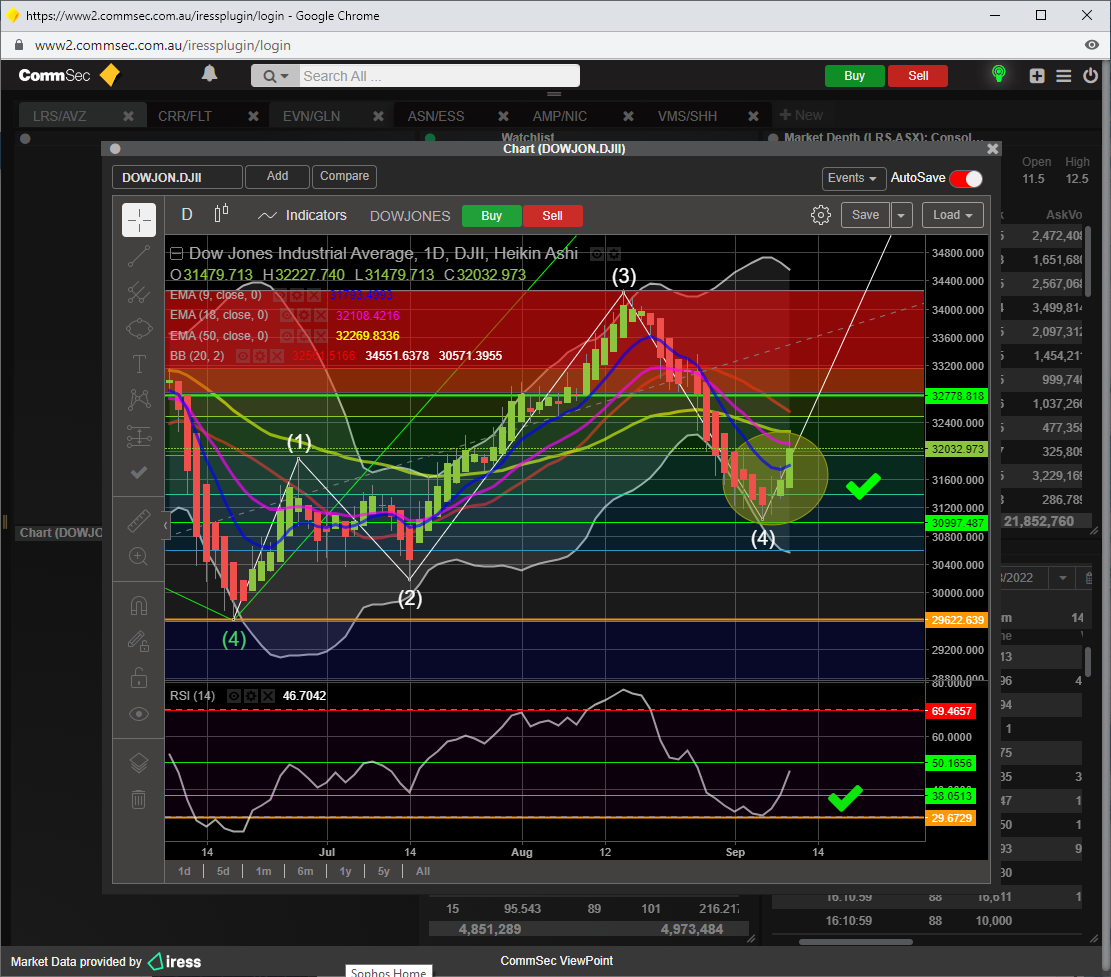Edit the DOWJON.DJII symbol field
This screenshot has width=1111, height=977.
click(x=177, y=177)
